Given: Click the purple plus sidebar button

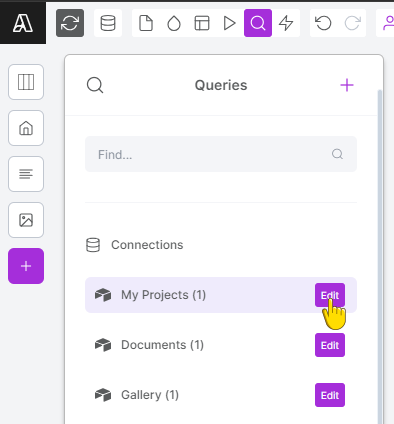Looking at the screenshot, I should [x=26, y=266].
